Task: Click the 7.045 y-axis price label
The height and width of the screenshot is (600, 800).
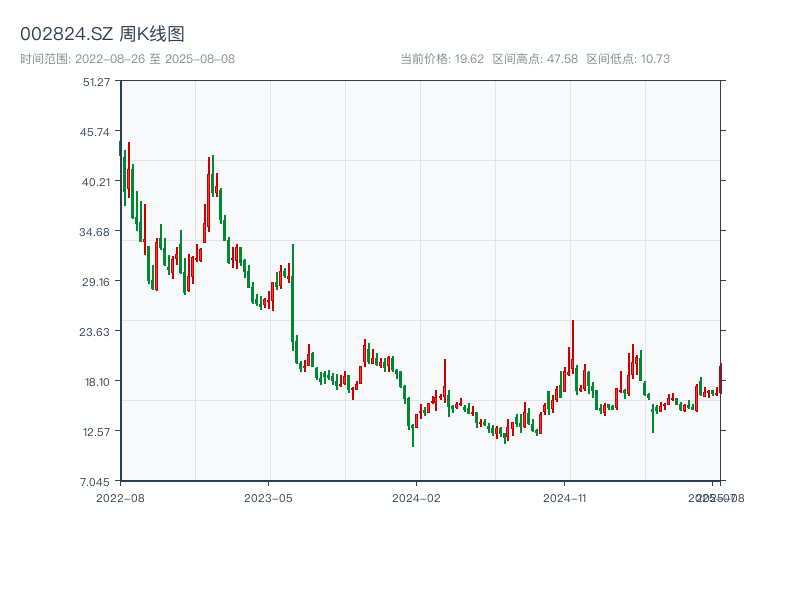Action: click(x=97, y=481)
